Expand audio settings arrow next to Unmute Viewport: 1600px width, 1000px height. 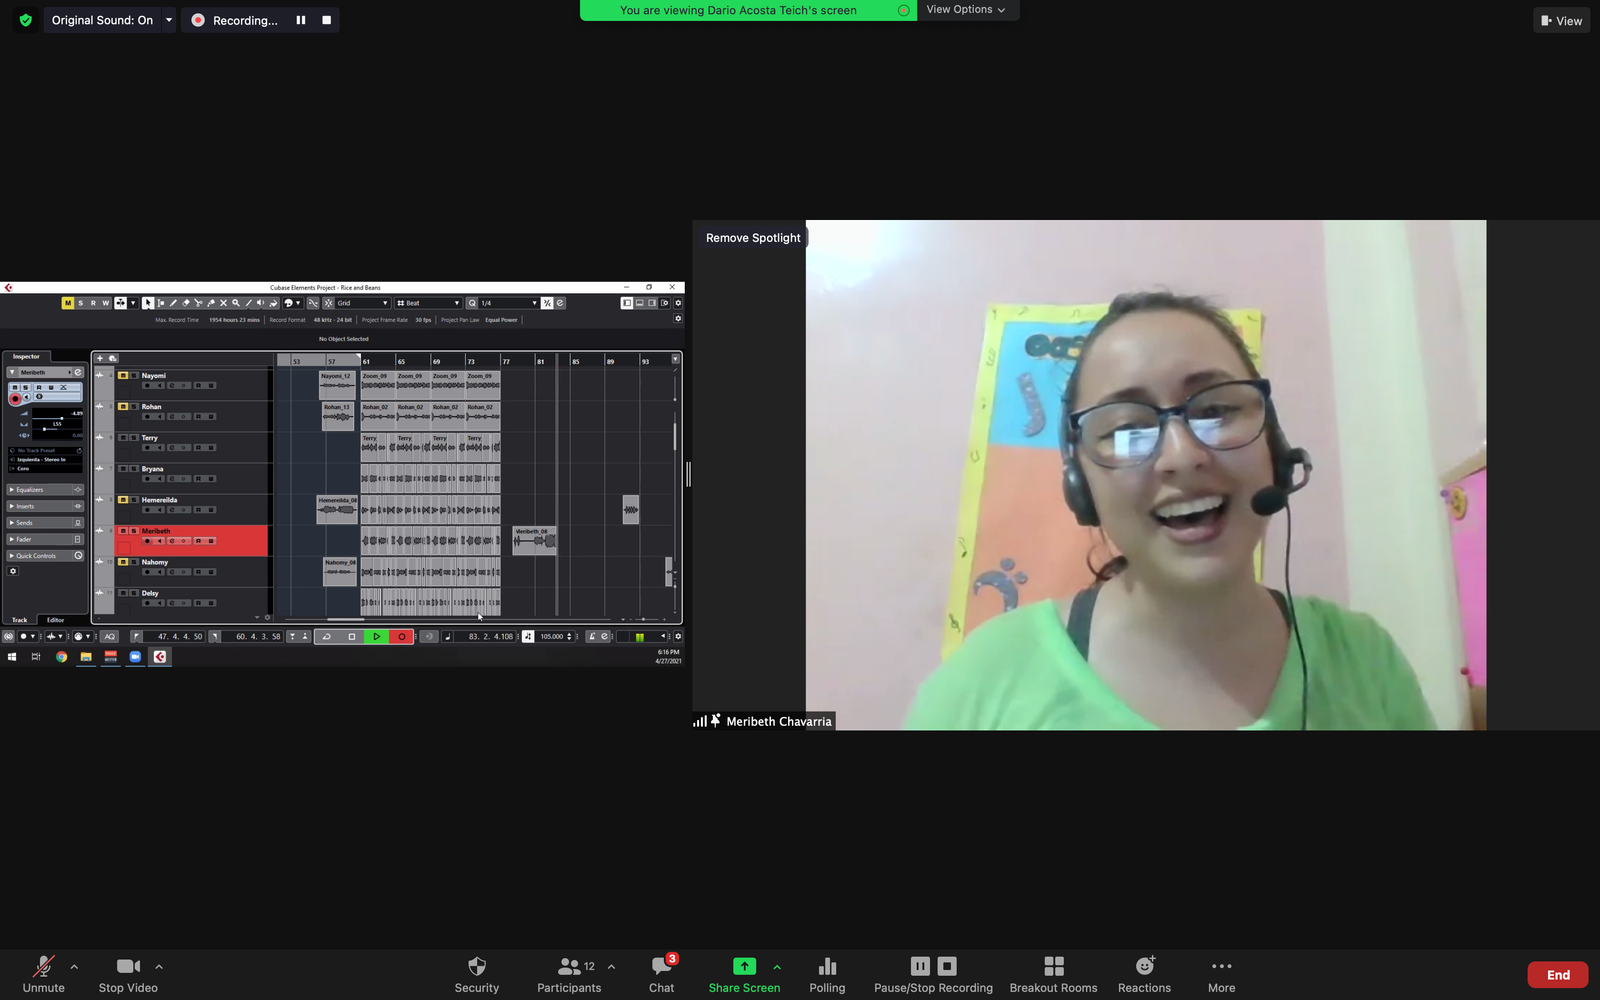74,967
